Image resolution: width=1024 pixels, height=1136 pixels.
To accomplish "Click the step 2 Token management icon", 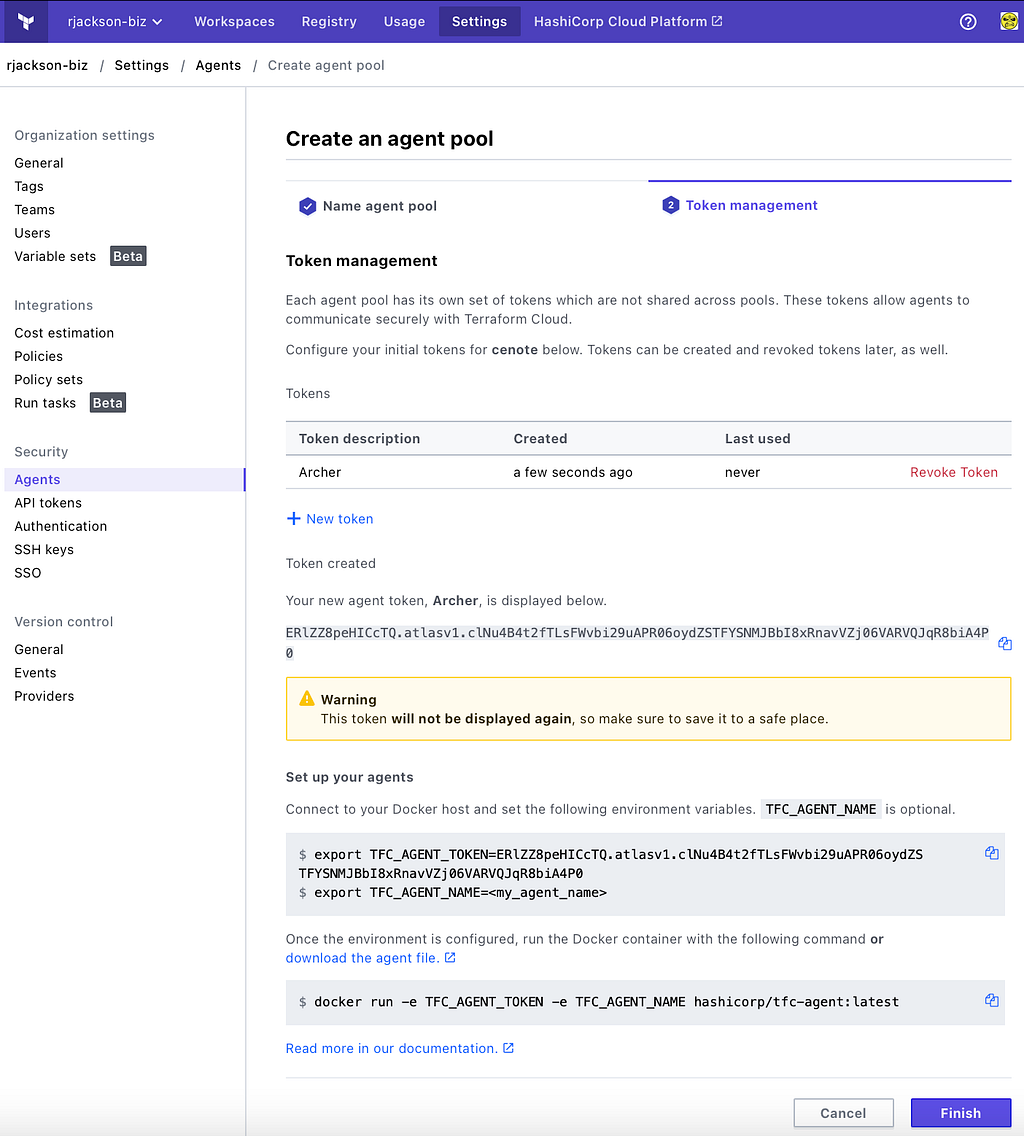I will point(670,205).
